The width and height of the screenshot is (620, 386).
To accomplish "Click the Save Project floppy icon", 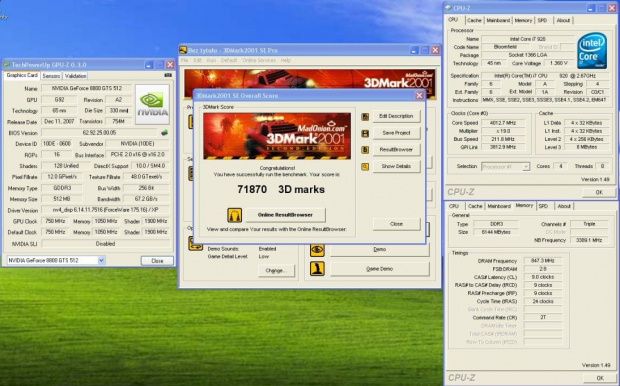I will point(365,133).
